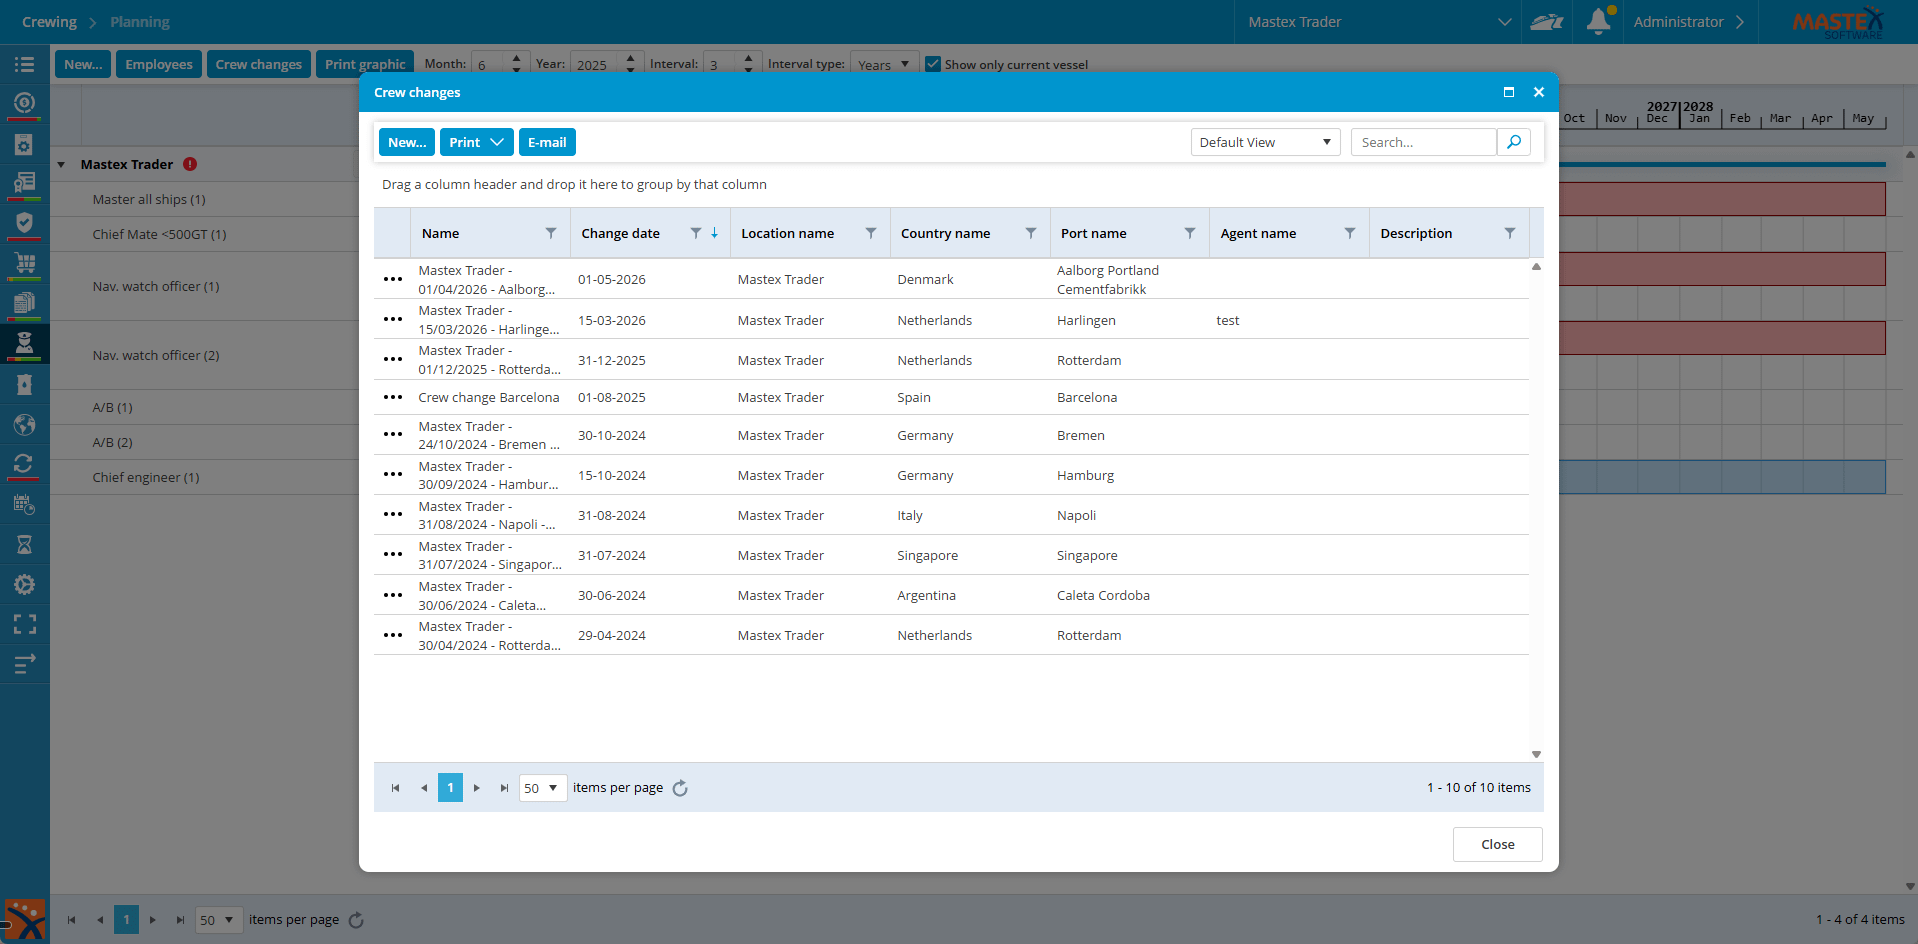Image resolution: width=1918 pixels, height=944 pixels.
Task: Click the Search input field
Action: point(1422,142)
